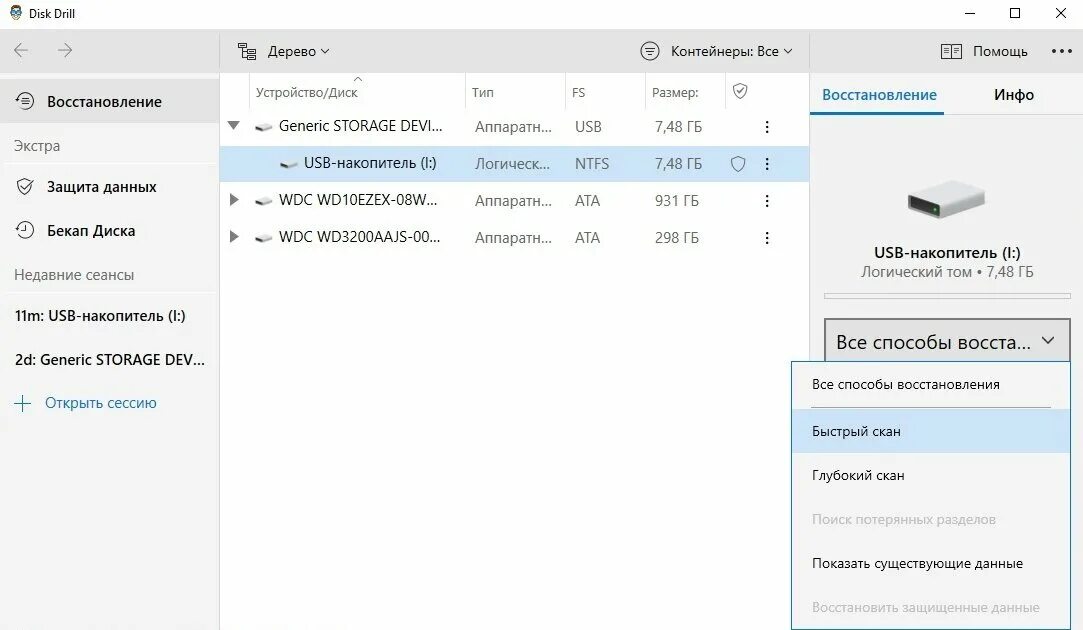Go forward with the right arrow
Image resolution: width=1083 pixels, height=630 pixels.
(65, 50)
